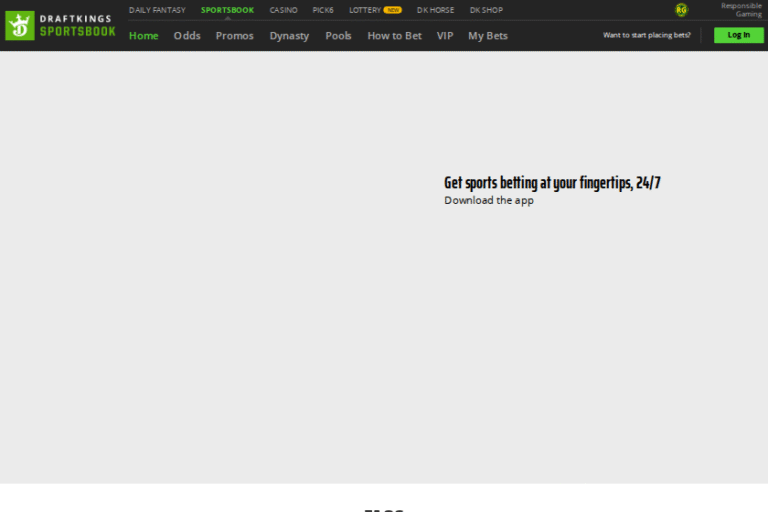Open the Lottery section

[x=364, y=10]
